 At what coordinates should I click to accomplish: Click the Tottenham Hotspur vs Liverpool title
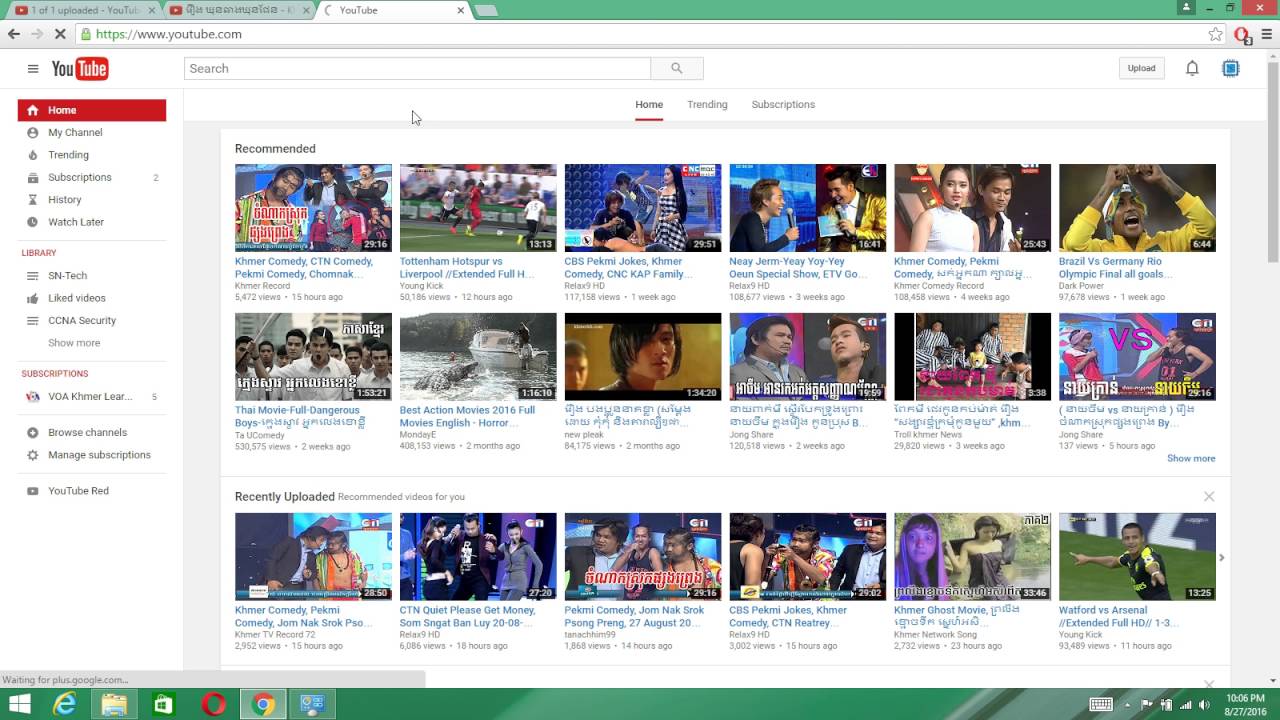467,268
